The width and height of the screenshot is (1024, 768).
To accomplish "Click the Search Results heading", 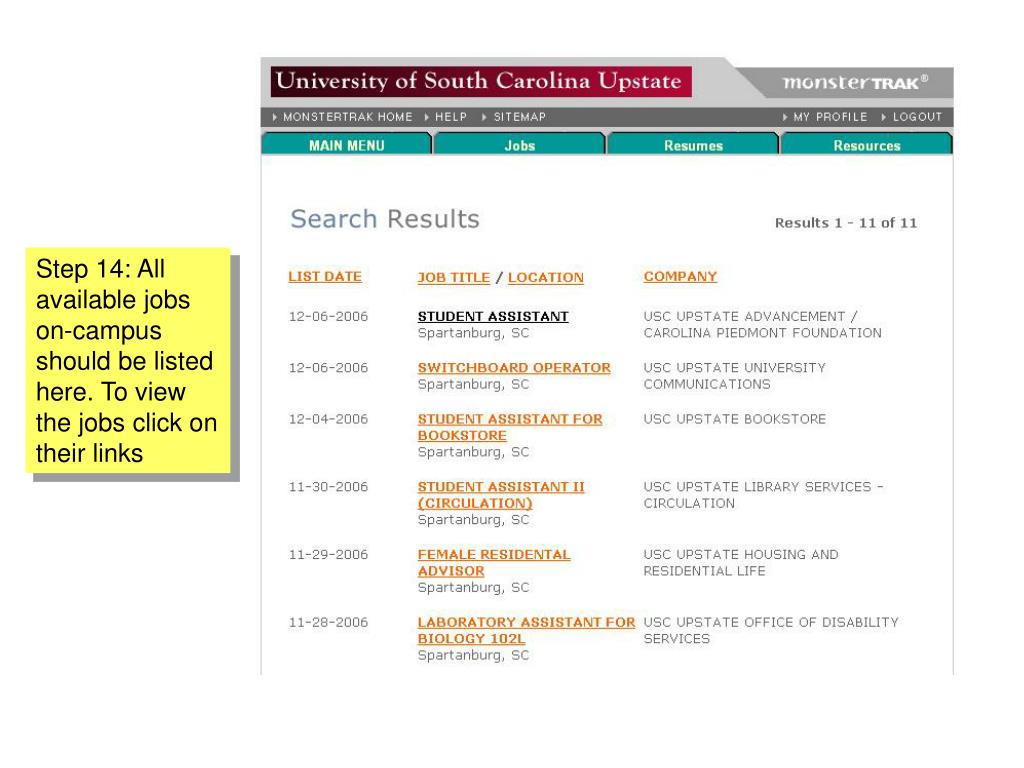I will click(x=385, y=219).
